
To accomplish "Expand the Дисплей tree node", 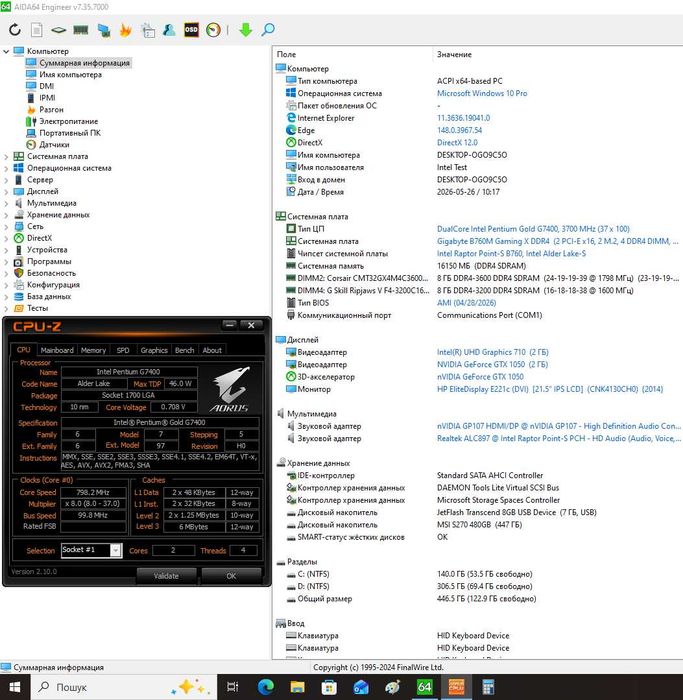I will point(6,192).
